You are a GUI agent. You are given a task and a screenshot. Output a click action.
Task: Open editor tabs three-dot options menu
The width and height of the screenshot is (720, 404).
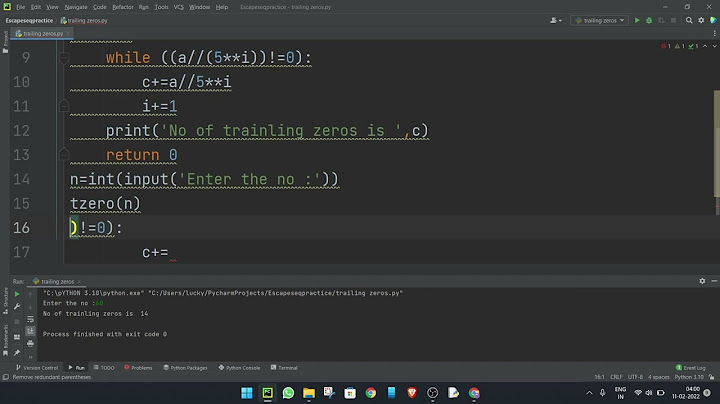pyautogui.click(x=714, y=34)
